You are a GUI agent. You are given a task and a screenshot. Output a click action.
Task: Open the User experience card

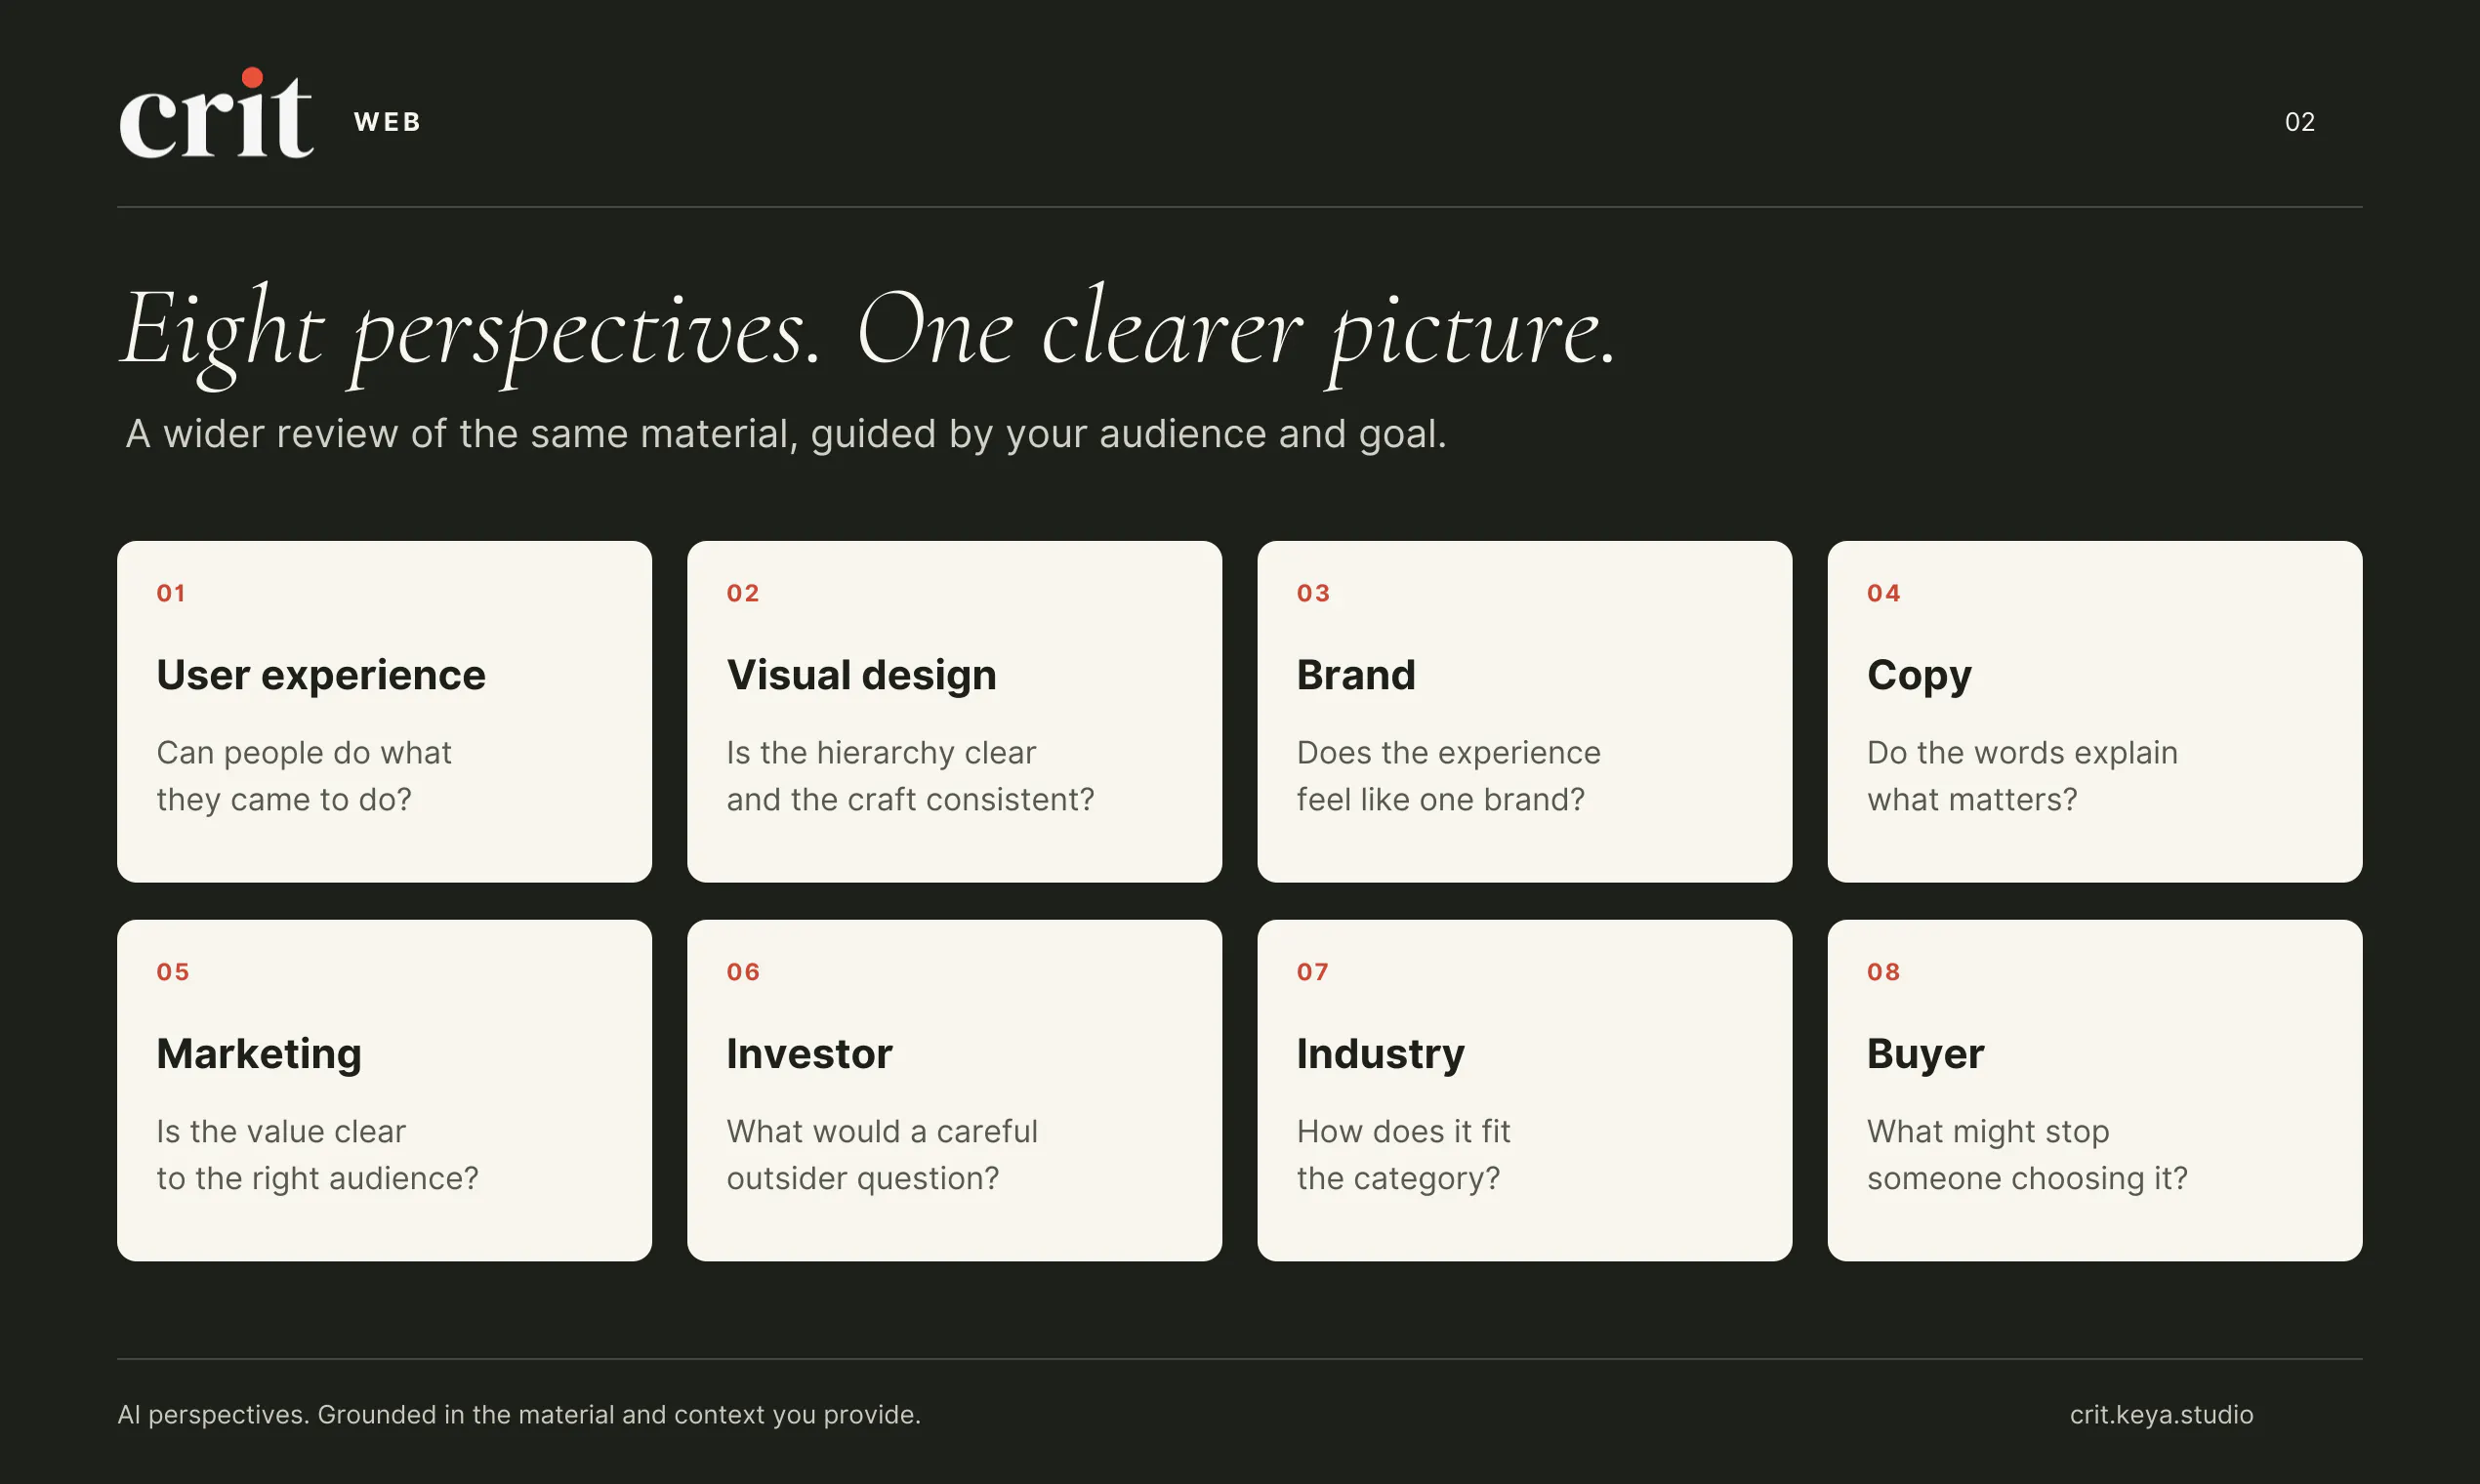384,711
